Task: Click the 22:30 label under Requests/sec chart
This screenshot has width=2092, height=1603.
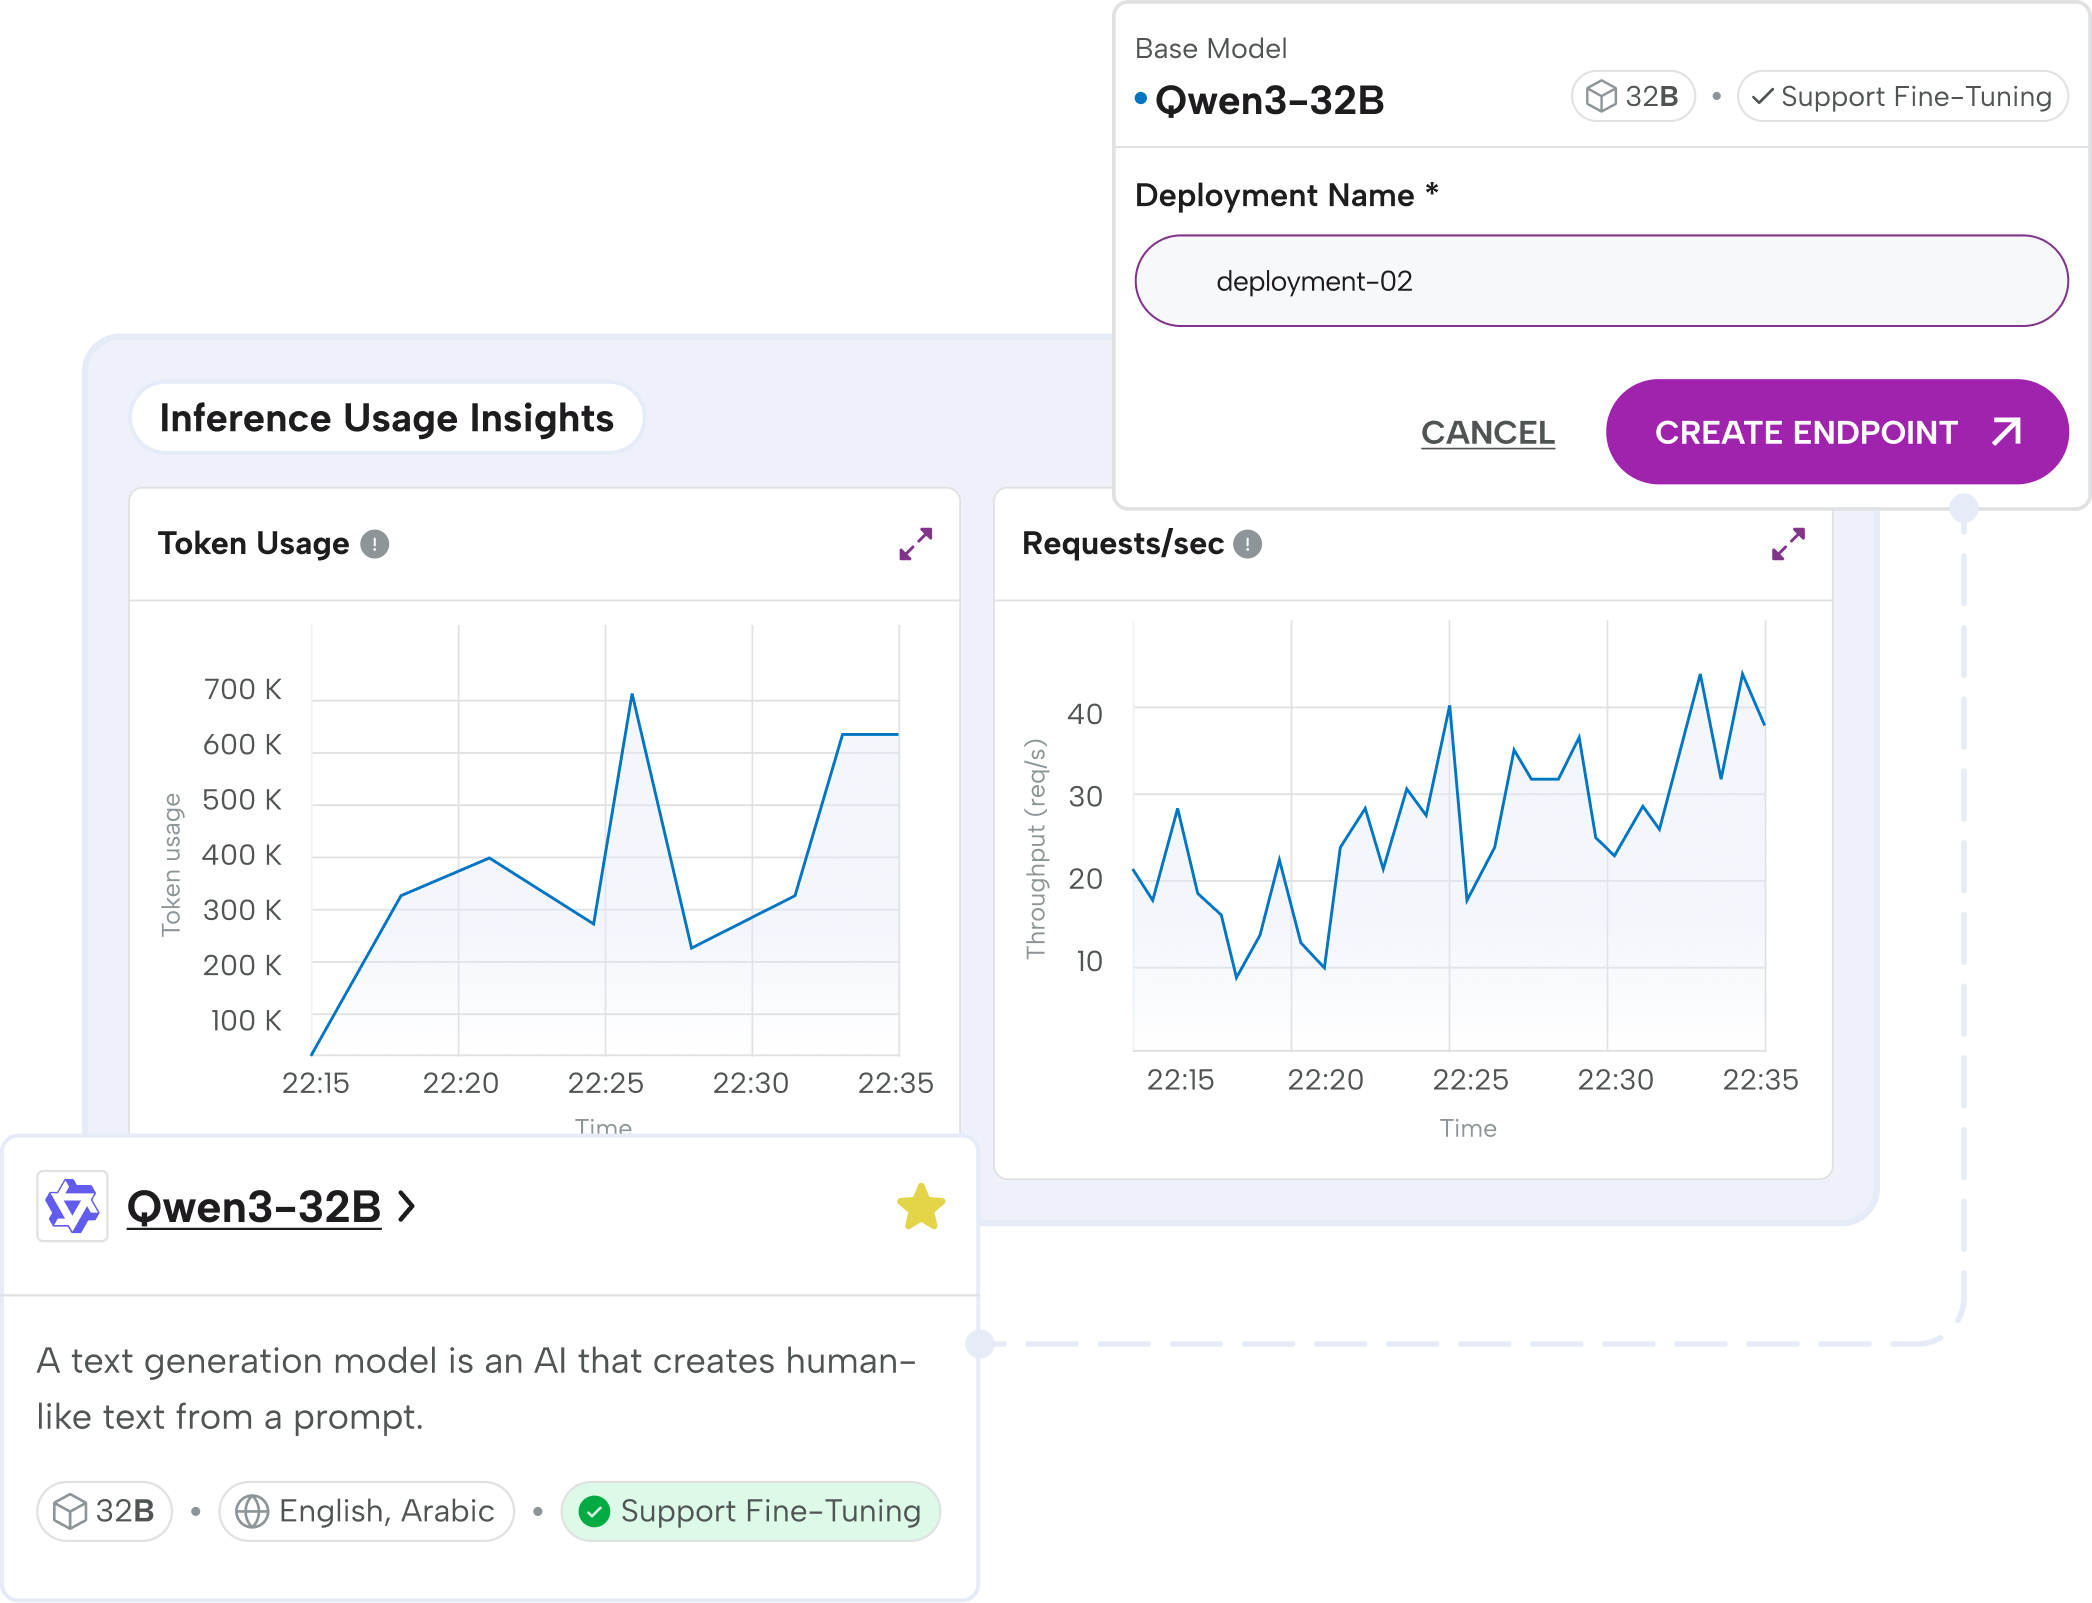Action: tap(1615, 1080)
